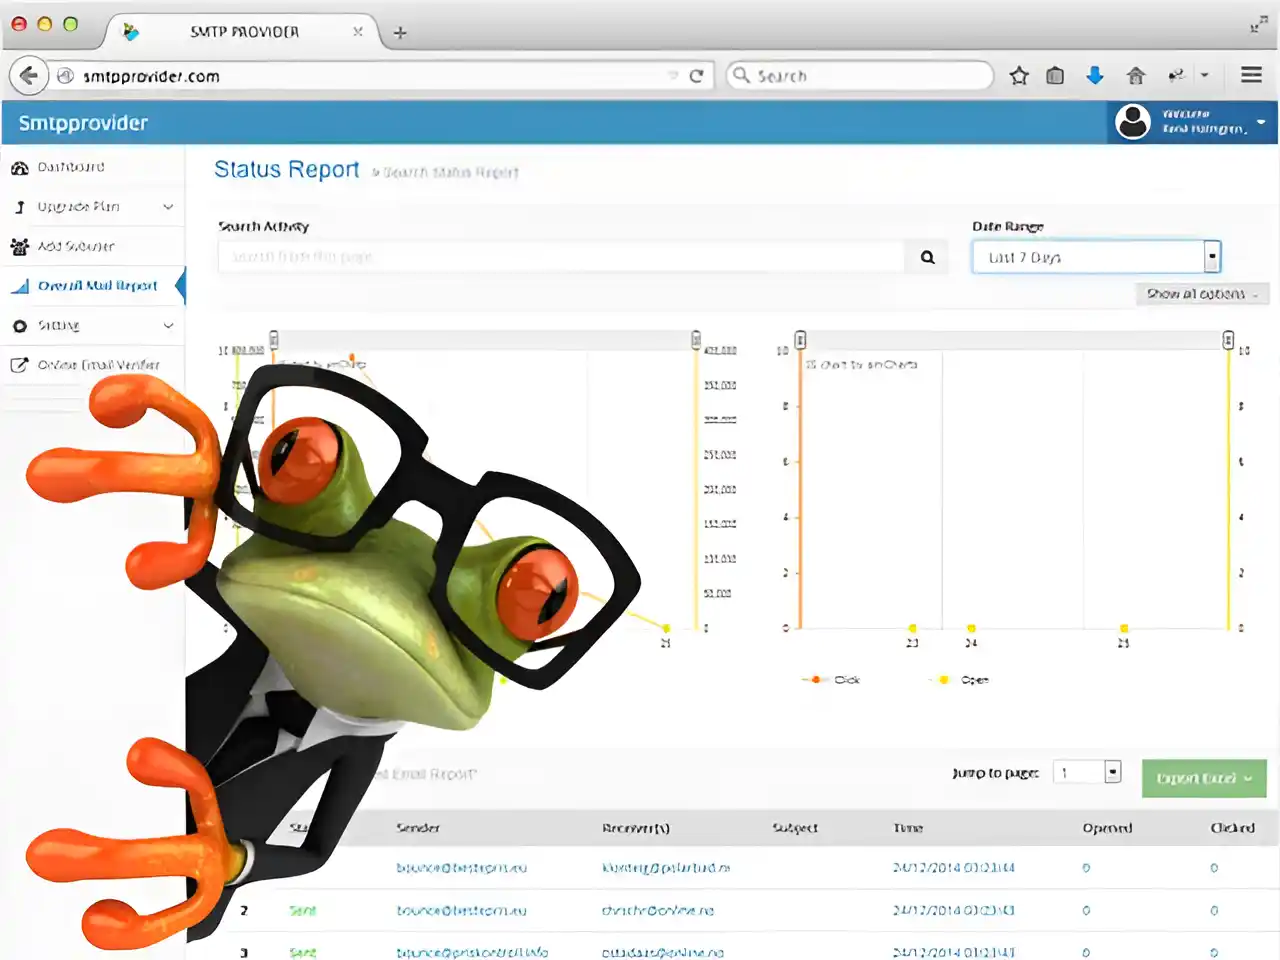Sort by the Time column header

click(908, 828)
